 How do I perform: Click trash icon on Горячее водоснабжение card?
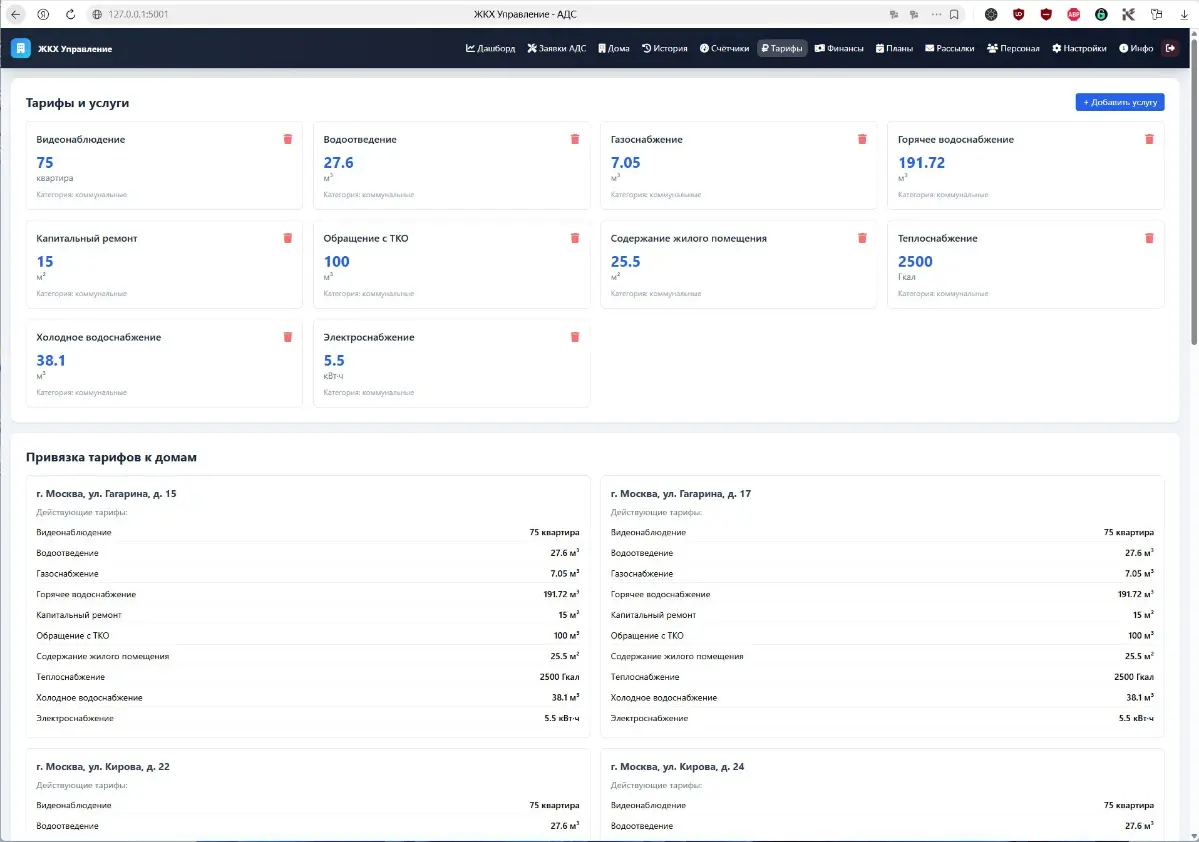coord(1149,139)
